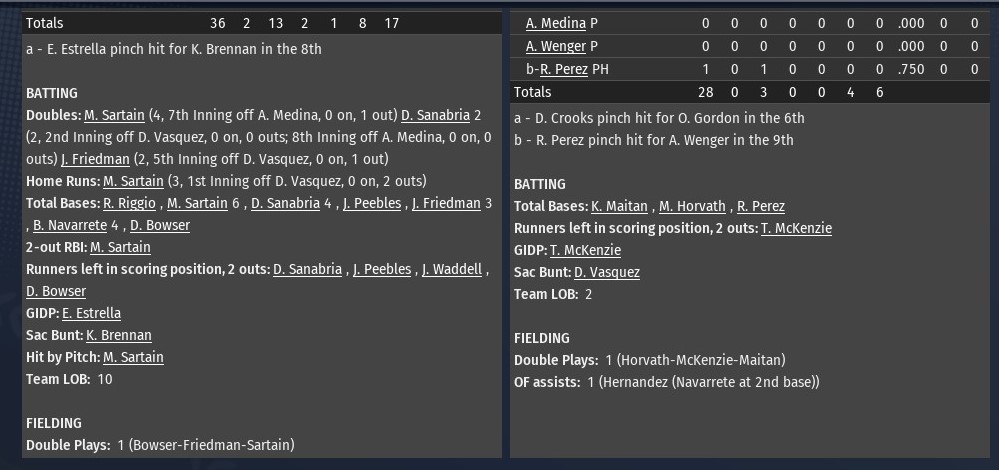
Task: Click M. Sartain in Home Runs line
Action: tap(133, 182)
